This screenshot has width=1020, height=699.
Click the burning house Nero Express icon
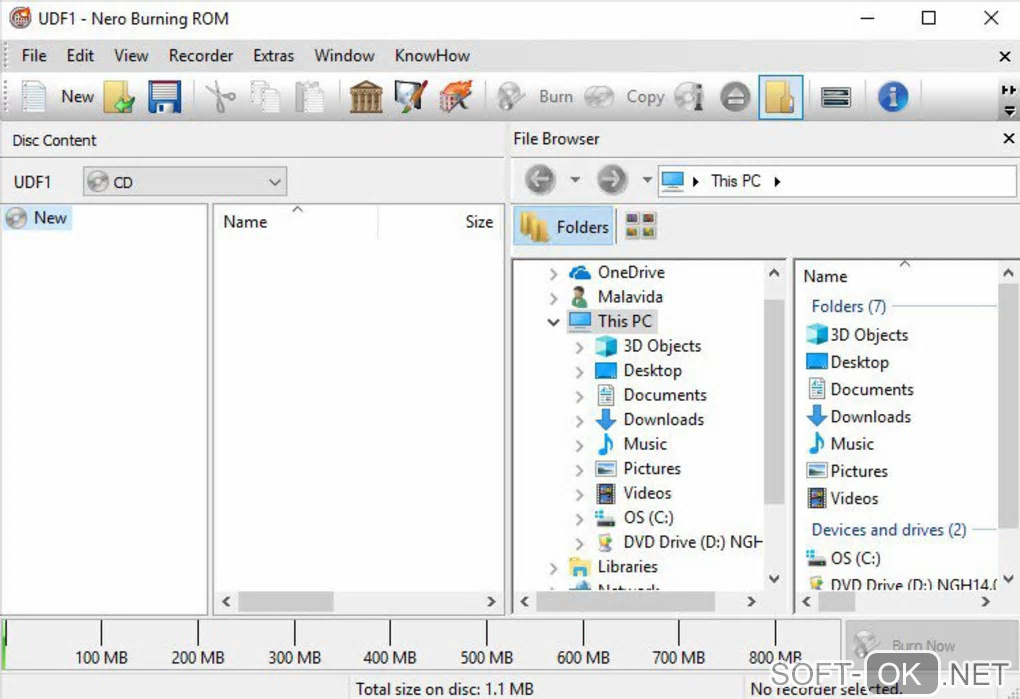click(455, 97)
